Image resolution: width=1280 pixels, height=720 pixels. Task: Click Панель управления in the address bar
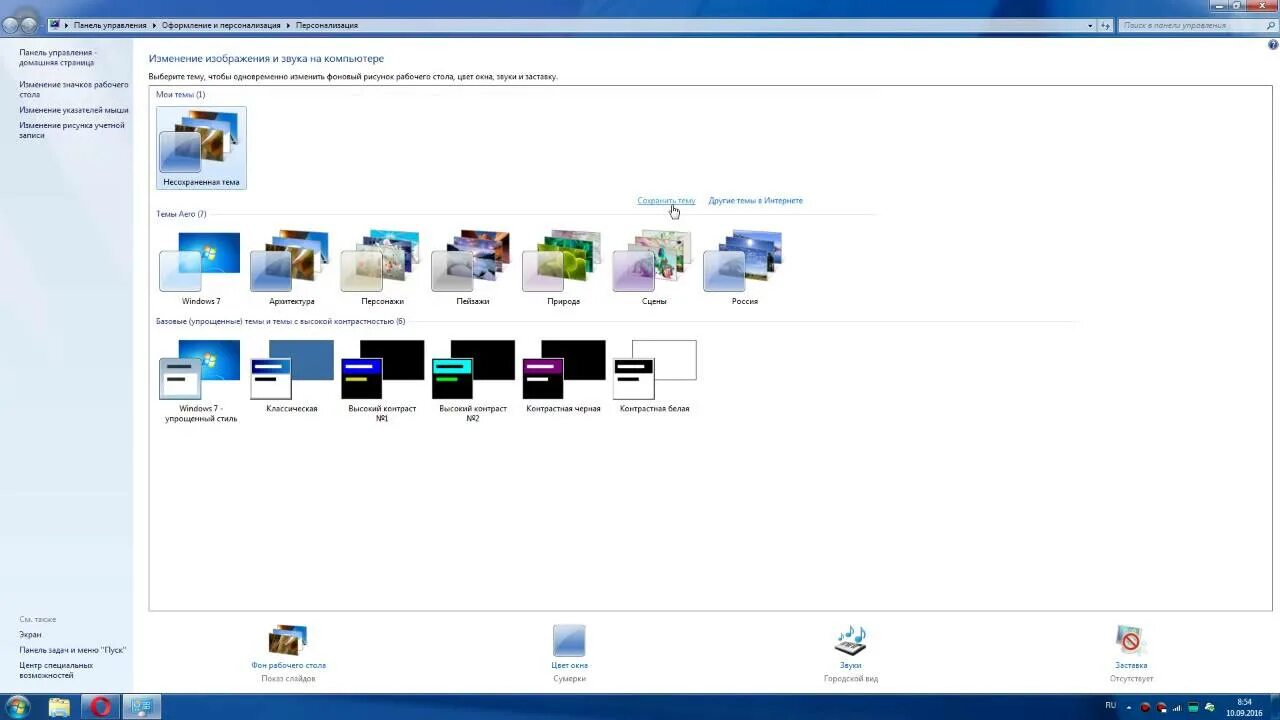[110, 25]
